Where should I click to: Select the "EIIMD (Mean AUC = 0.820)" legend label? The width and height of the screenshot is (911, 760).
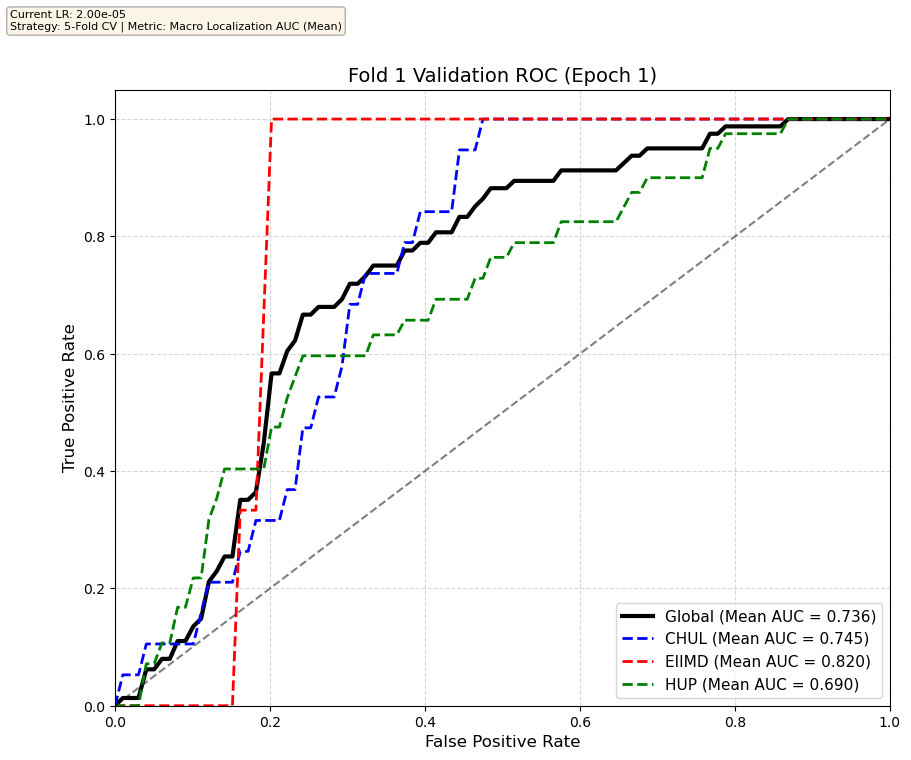(x=768, y=661)
